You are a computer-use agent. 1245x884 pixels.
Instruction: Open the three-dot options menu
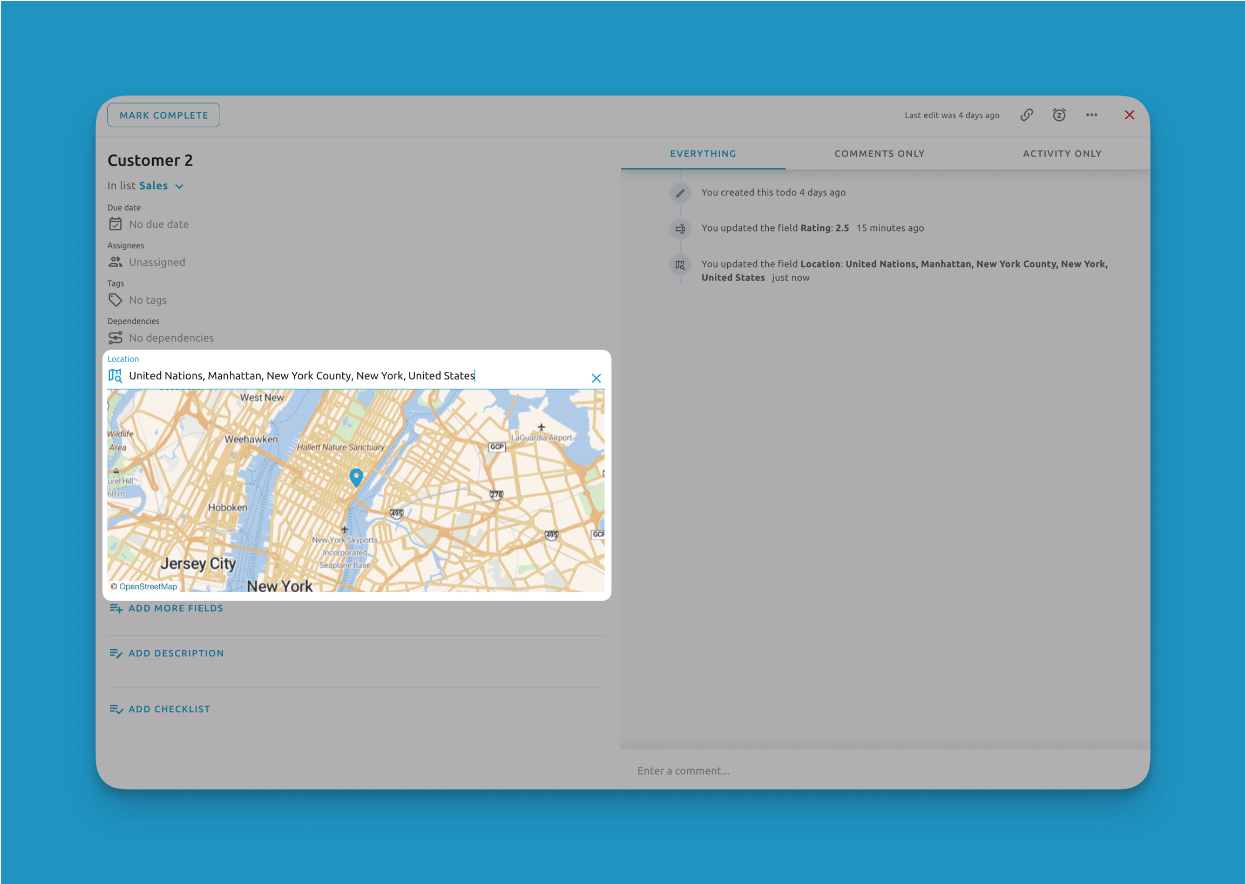point(1091,114)
